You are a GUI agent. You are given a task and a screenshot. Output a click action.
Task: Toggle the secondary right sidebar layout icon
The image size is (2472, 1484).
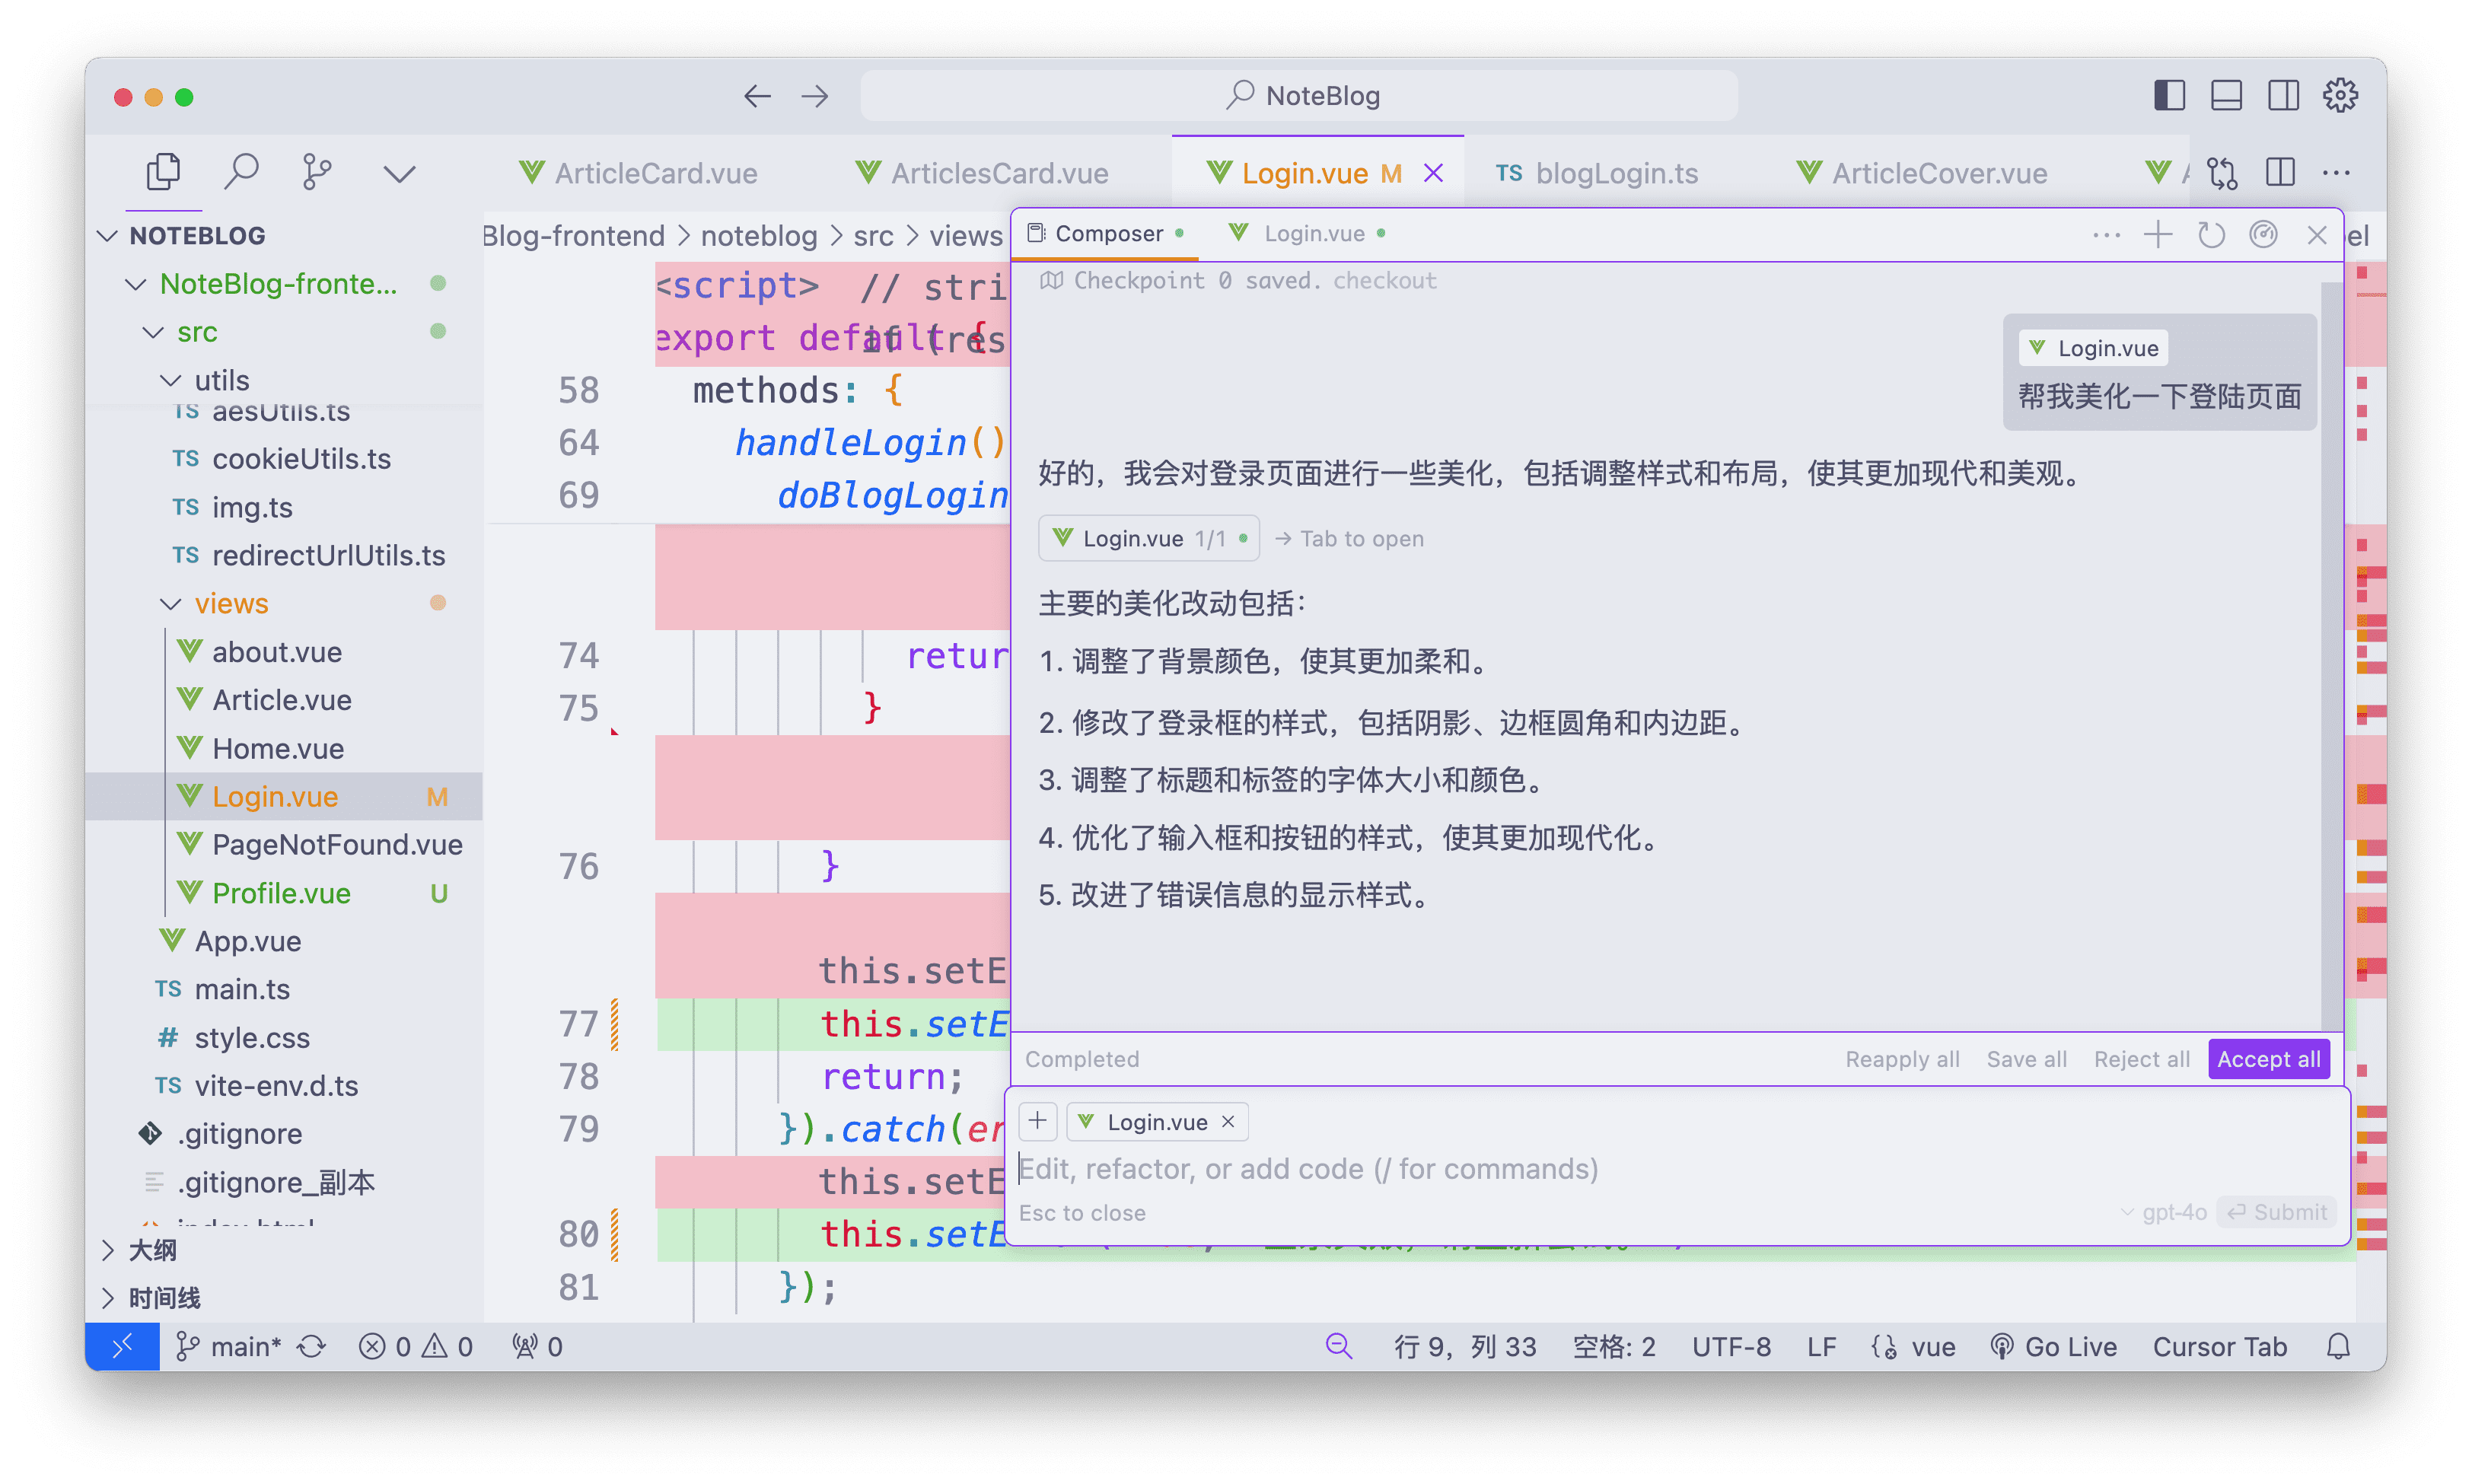2283,96
